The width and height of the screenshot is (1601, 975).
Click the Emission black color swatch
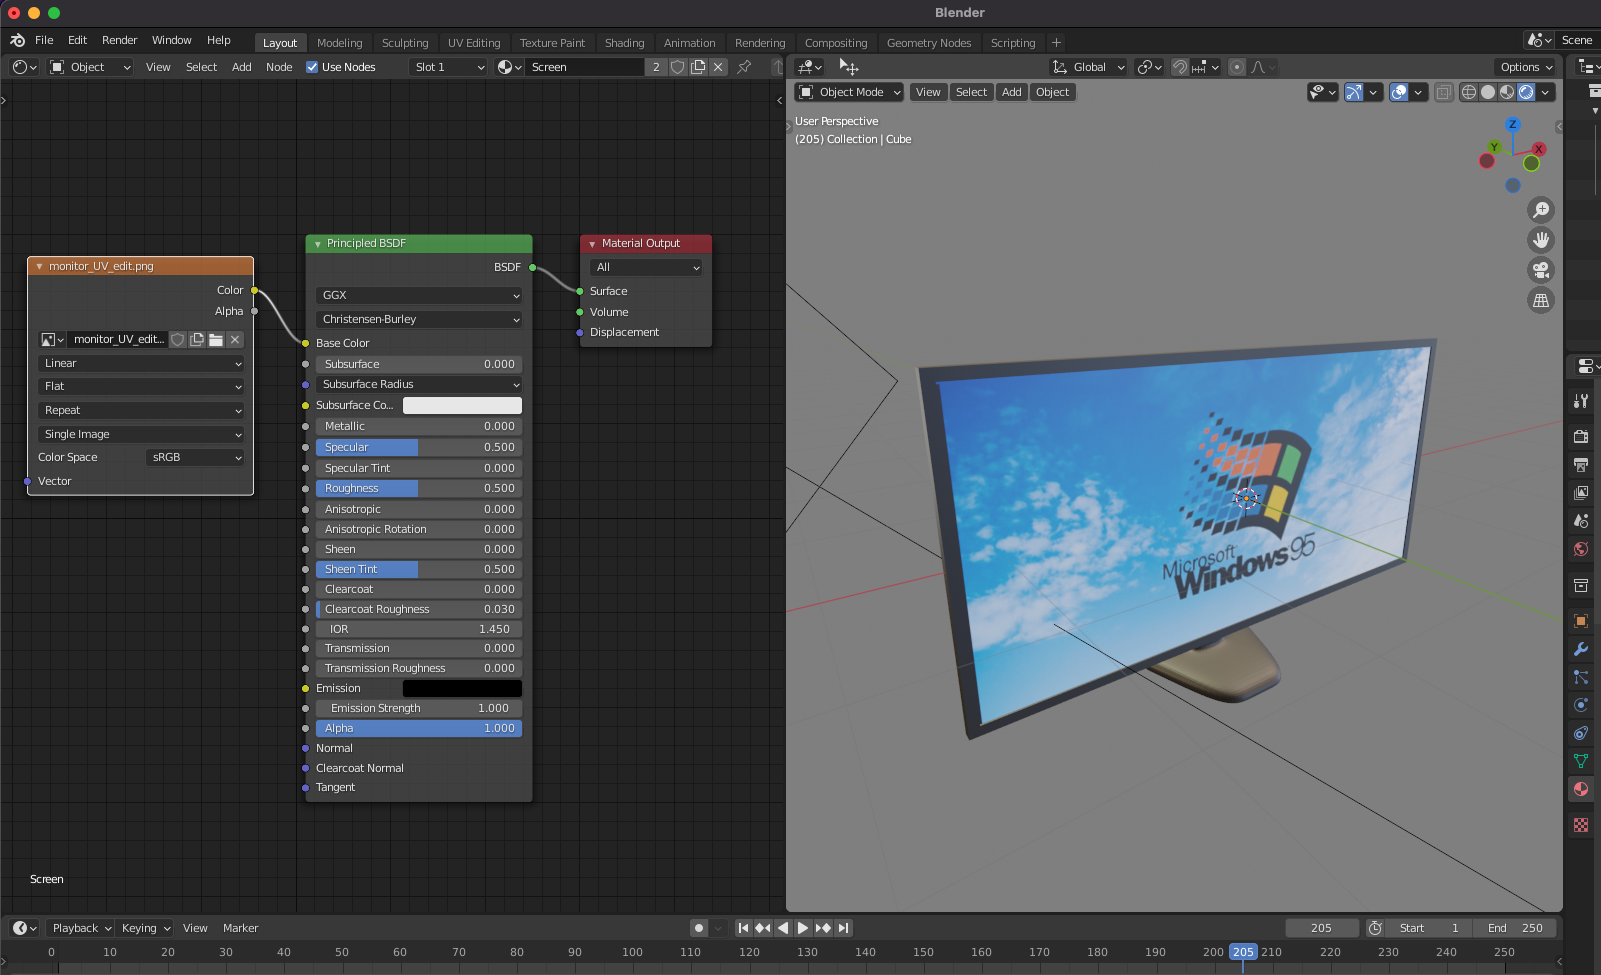(x=462, y=688)
